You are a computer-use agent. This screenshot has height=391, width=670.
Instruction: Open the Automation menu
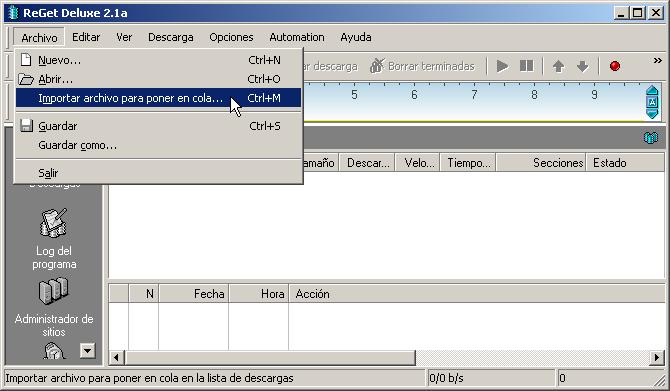pos(297,37)
